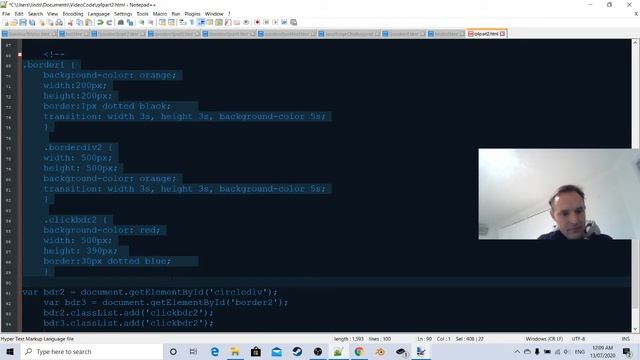Click the Redo arrow icon
This screenshot has height=360, width=640.
pyautogui.click(x=109, y=22)
